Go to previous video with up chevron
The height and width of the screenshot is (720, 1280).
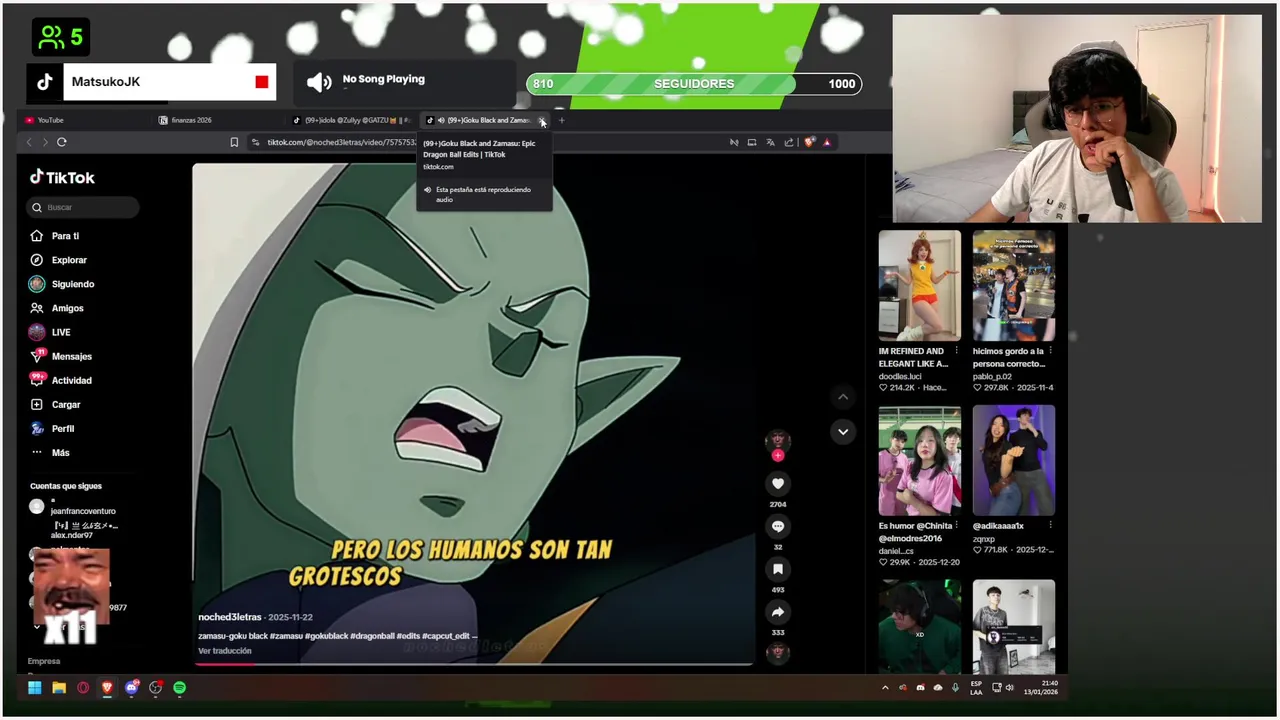tap(843, 397)
